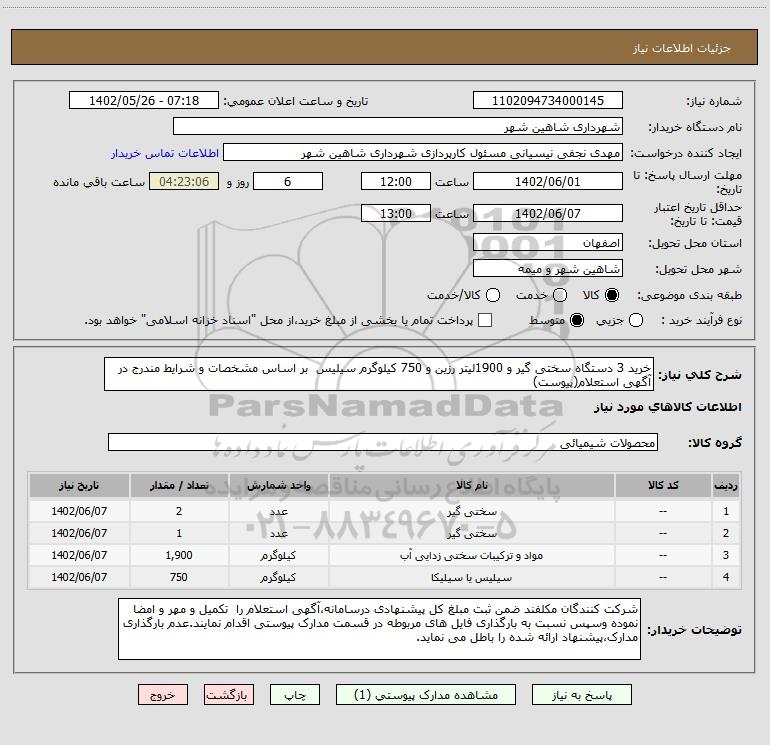Choose the جزیی purchase process option
The height and width of the screenshot is (745, 770).
[x=635, y=320]
